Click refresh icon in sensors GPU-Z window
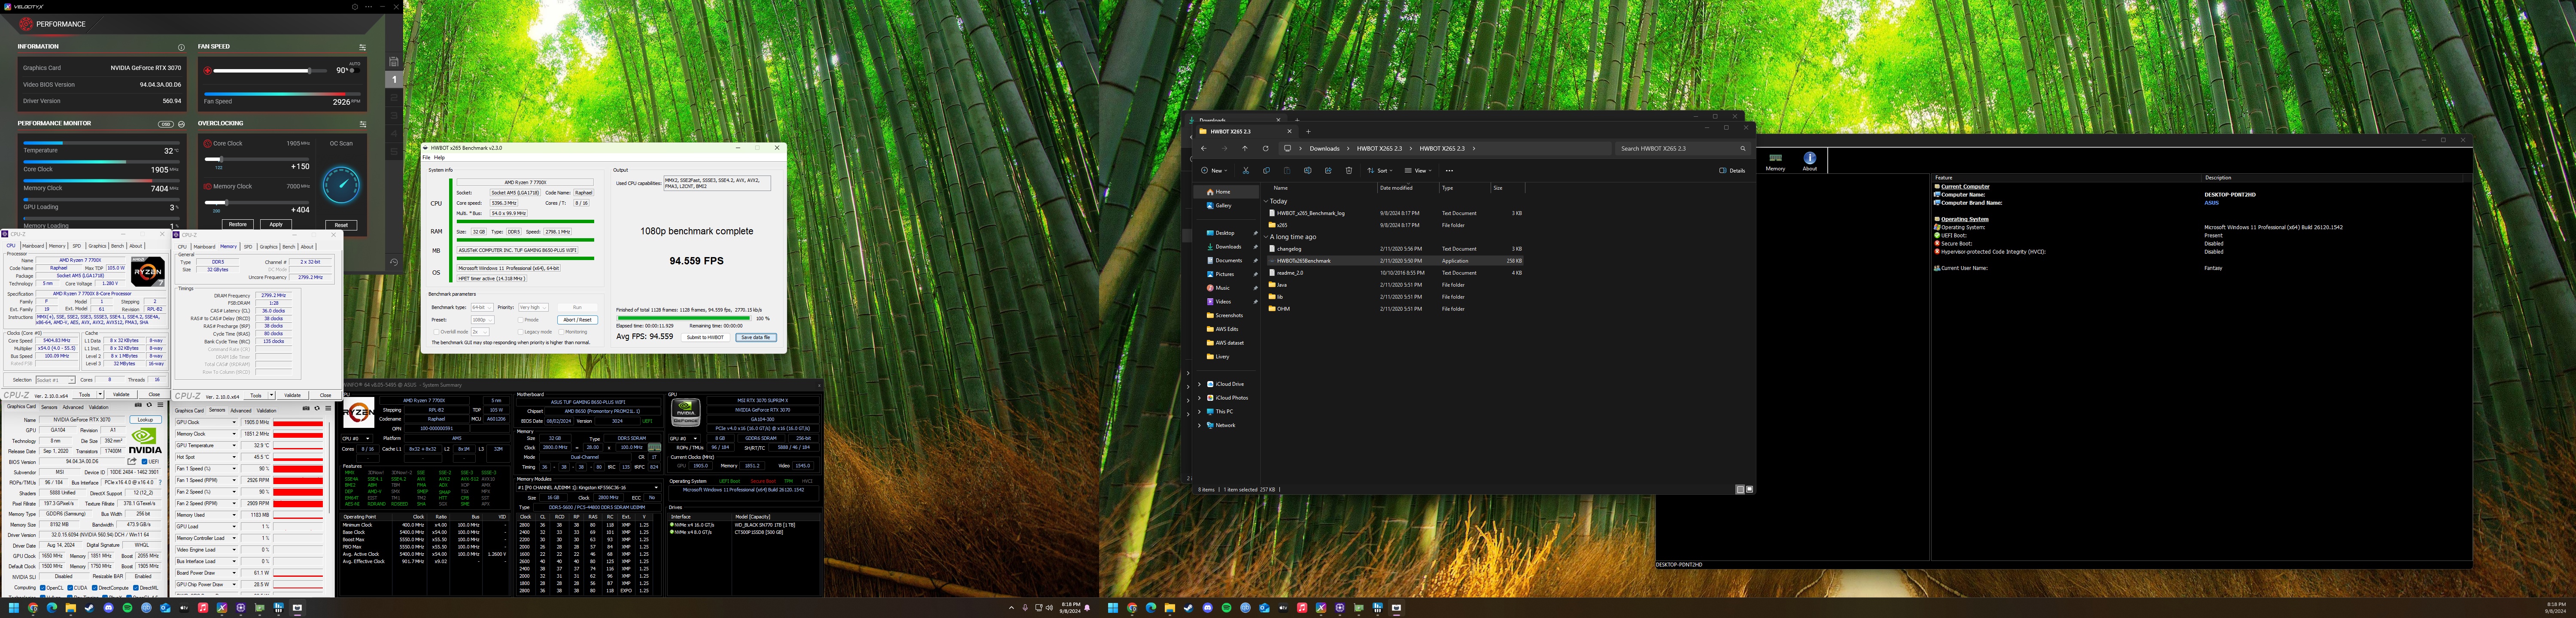 pyautogui.click(x=317, y=408)
